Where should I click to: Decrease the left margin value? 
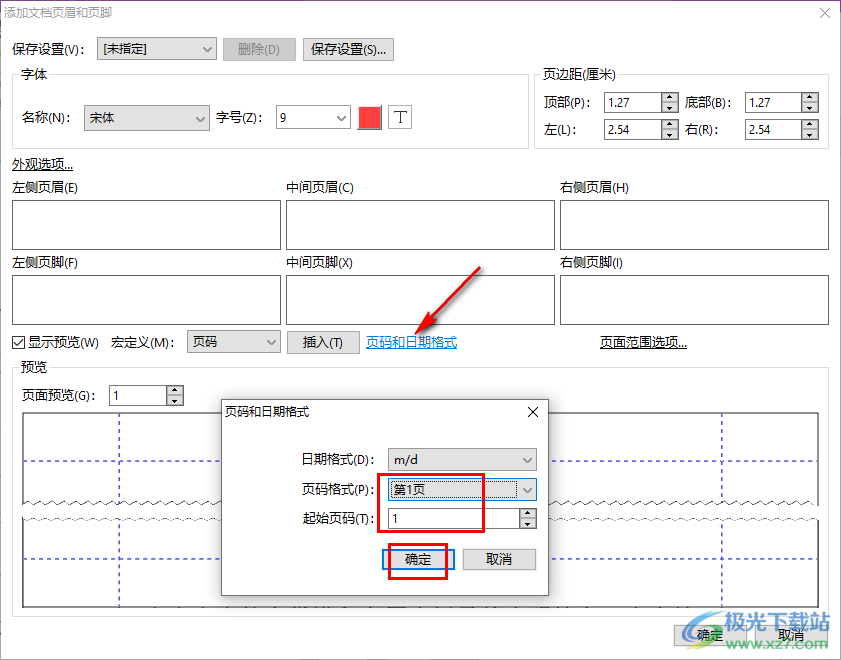(x=669, y=135)
